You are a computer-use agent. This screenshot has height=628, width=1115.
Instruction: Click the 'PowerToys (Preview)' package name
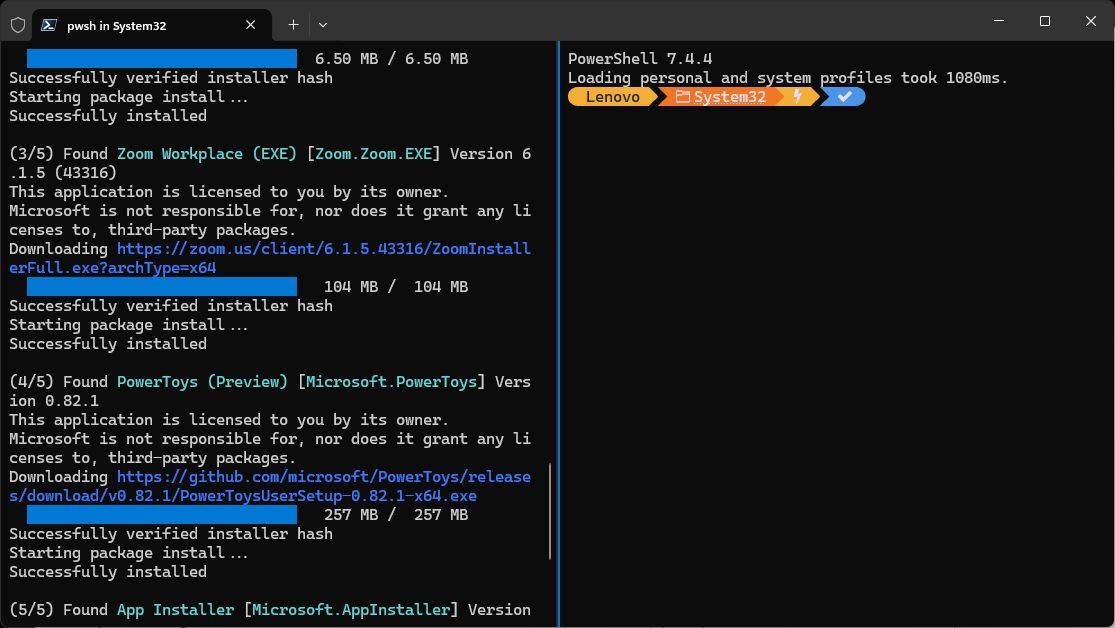tap(202, 382)
